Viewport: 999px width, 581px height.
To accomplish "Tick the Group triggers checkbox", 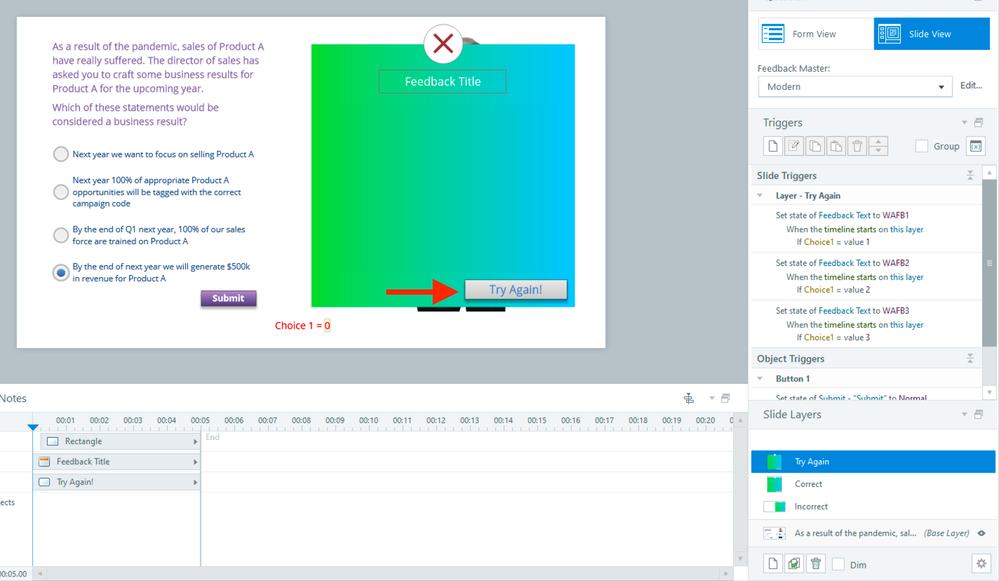I will coord(921,146).
